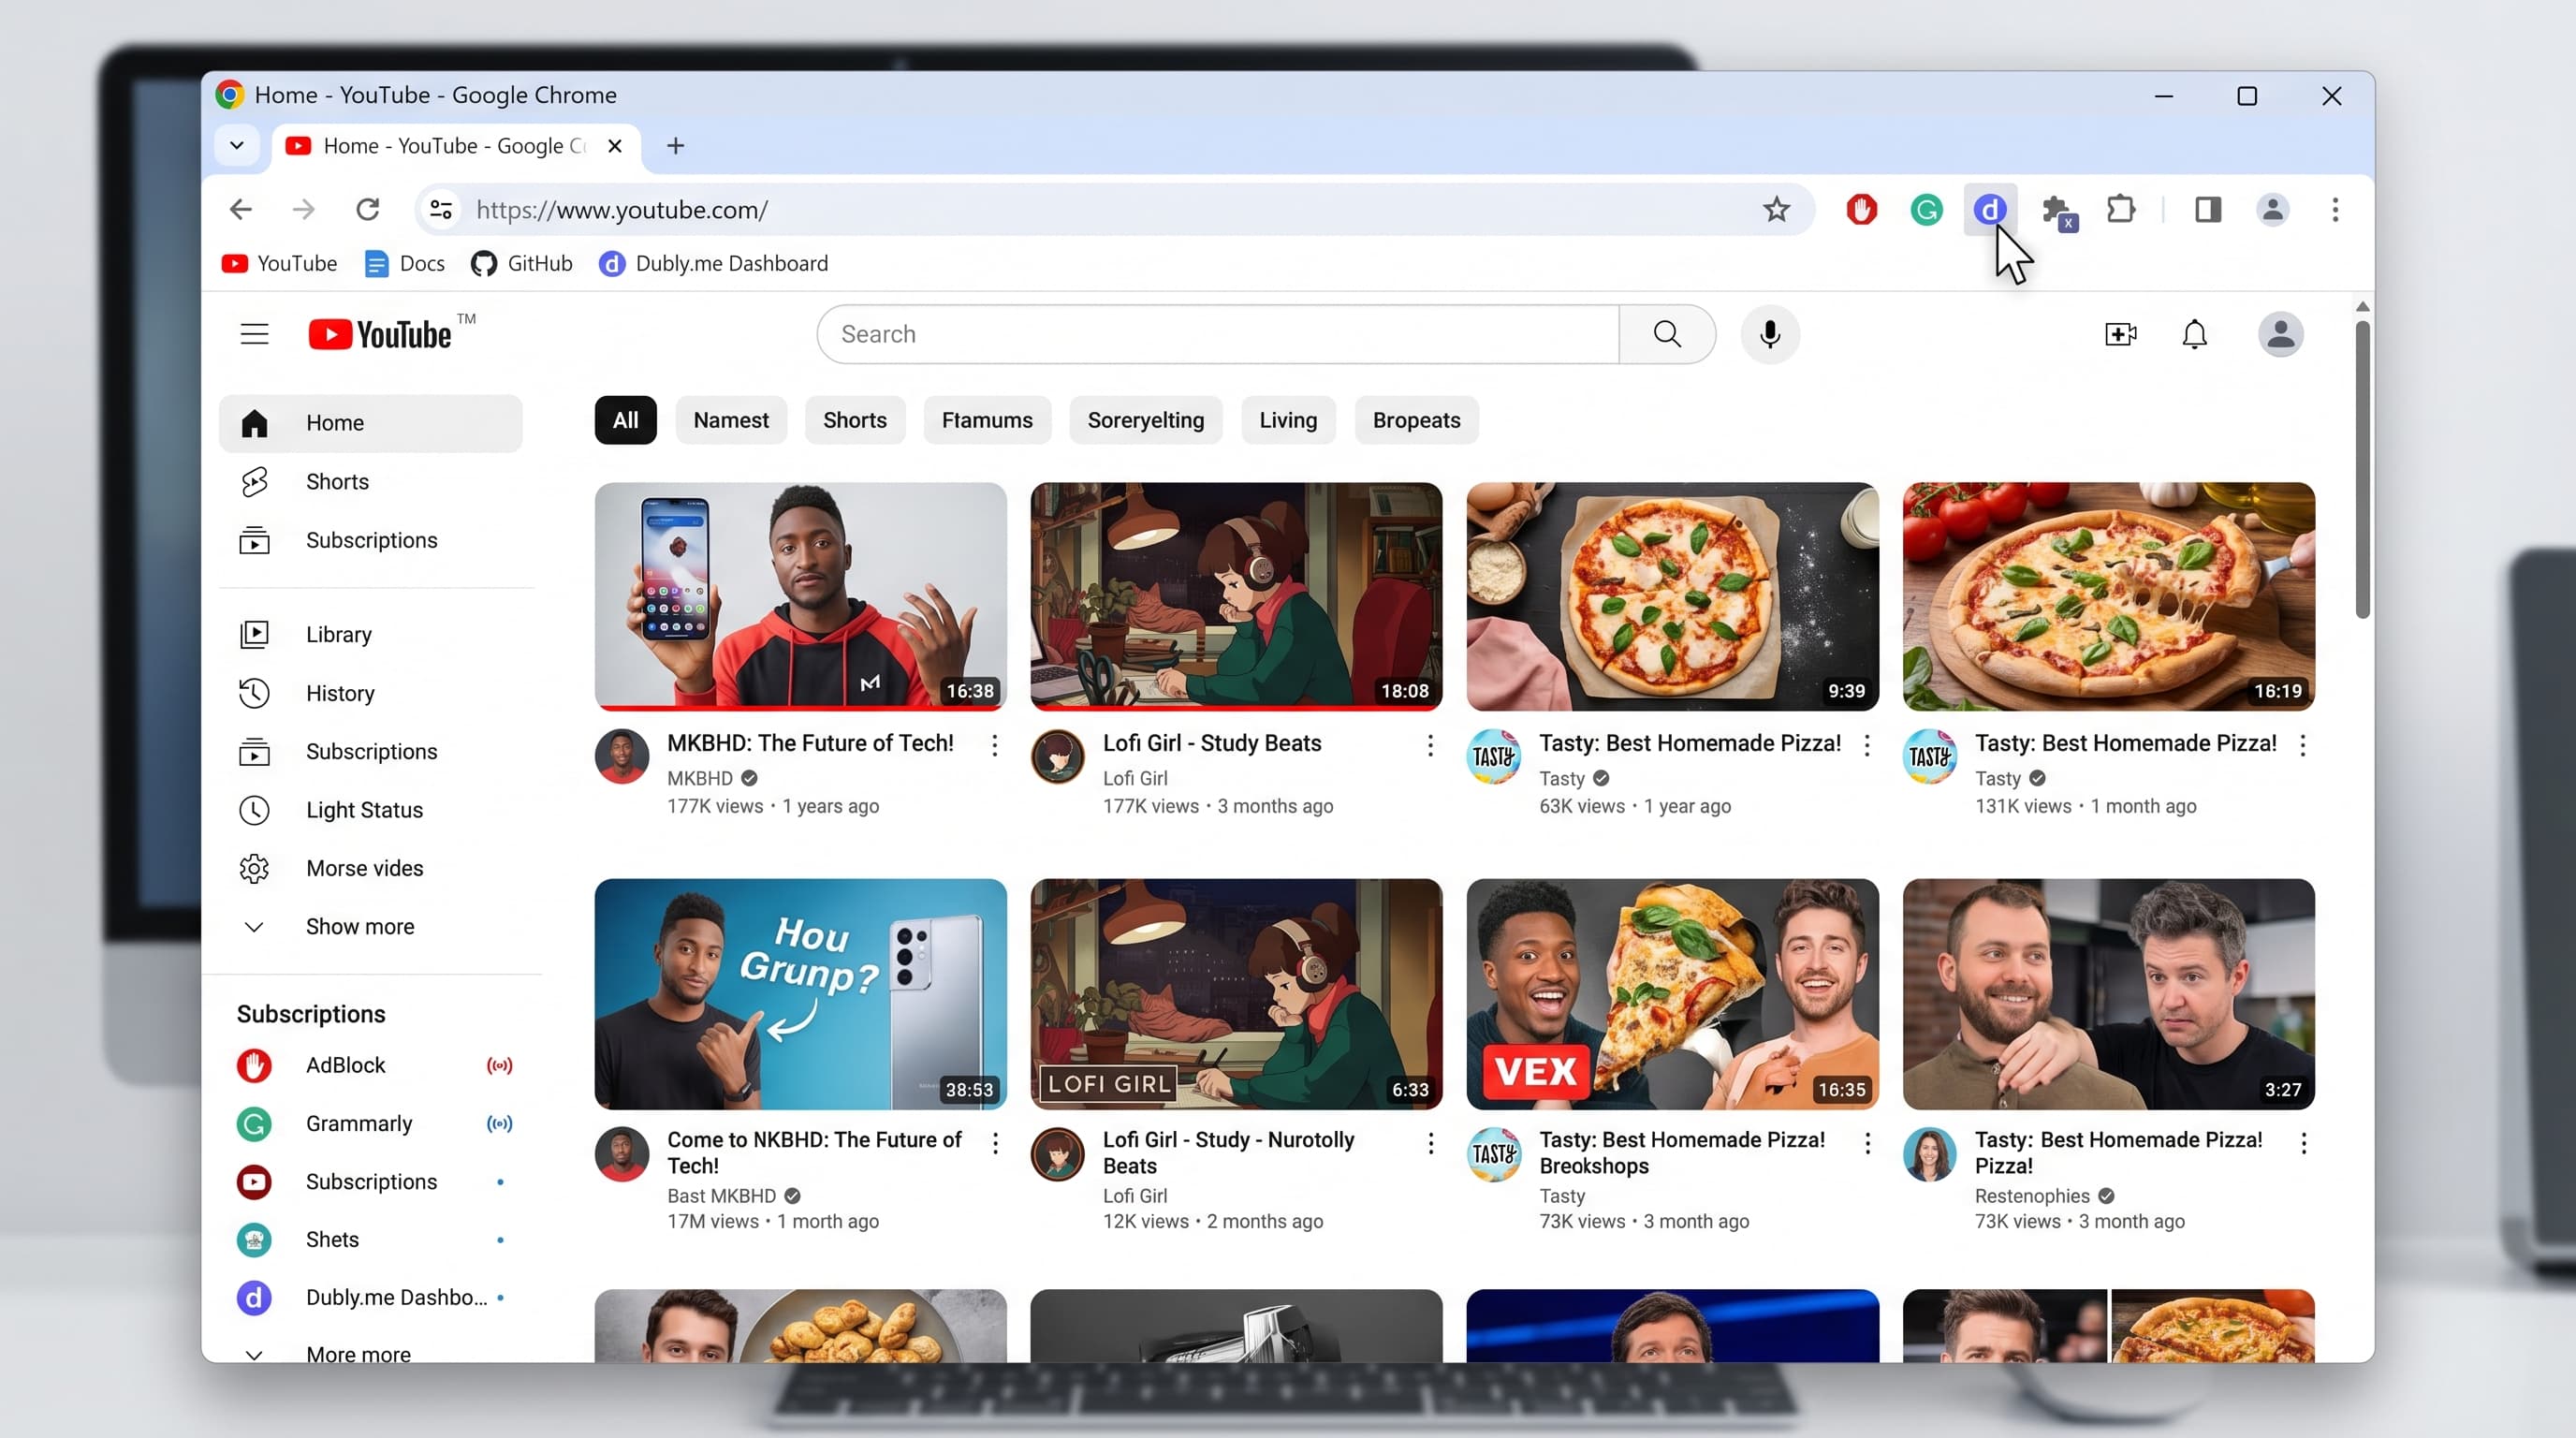
Task: Go back to the previous page
Action: [240, 210]
